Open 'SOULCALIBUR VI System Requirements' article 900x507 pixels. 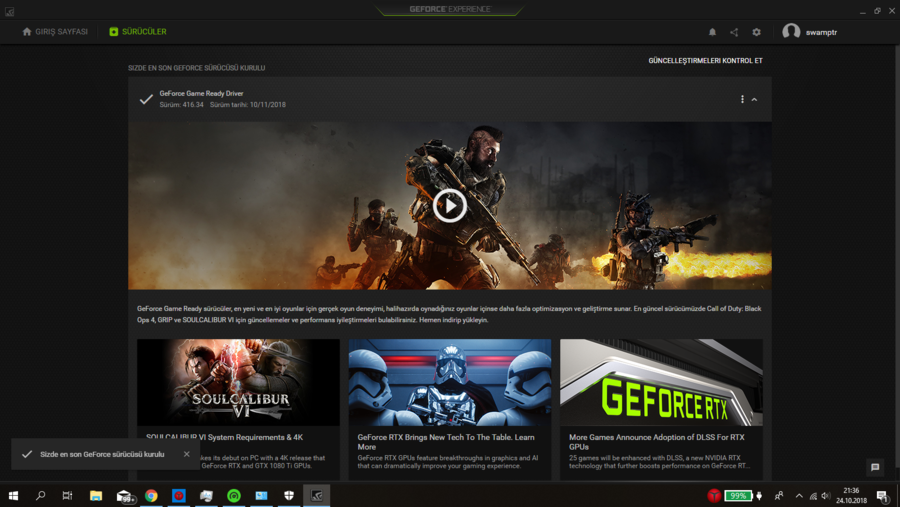[x=224, y=437]
